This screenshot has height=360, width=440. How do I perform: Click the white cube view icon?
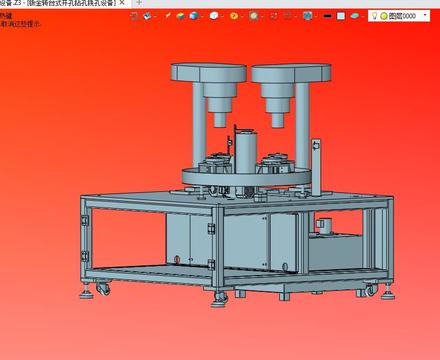click(x=214, y=16)
